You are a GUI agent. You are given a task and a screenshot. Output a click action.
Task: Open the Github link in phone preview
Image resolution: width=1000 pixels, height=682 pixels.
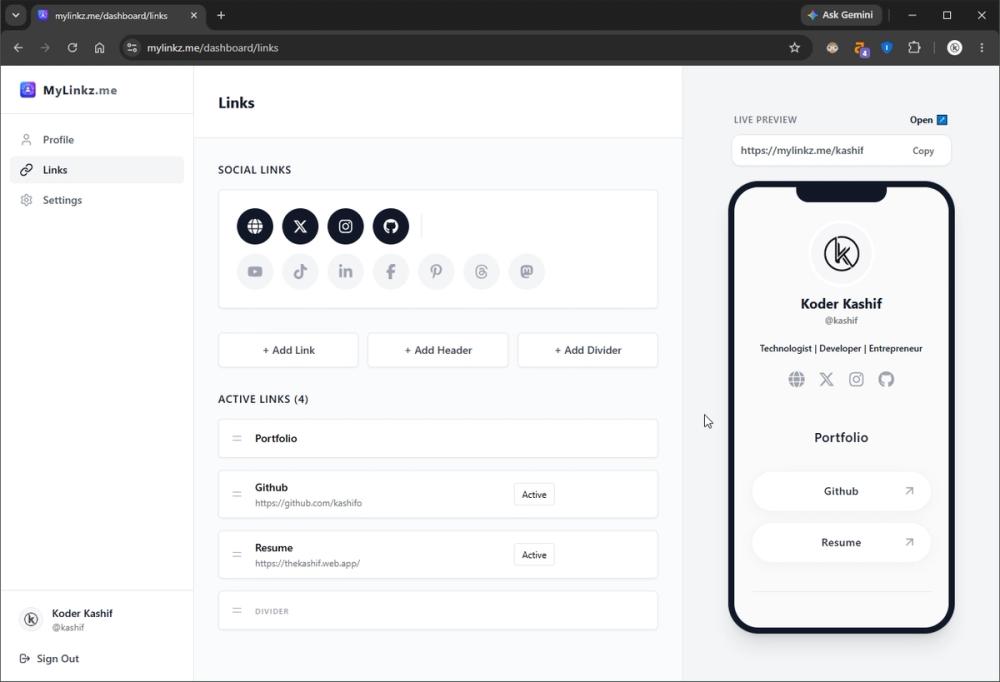click(x=841, y=491)
